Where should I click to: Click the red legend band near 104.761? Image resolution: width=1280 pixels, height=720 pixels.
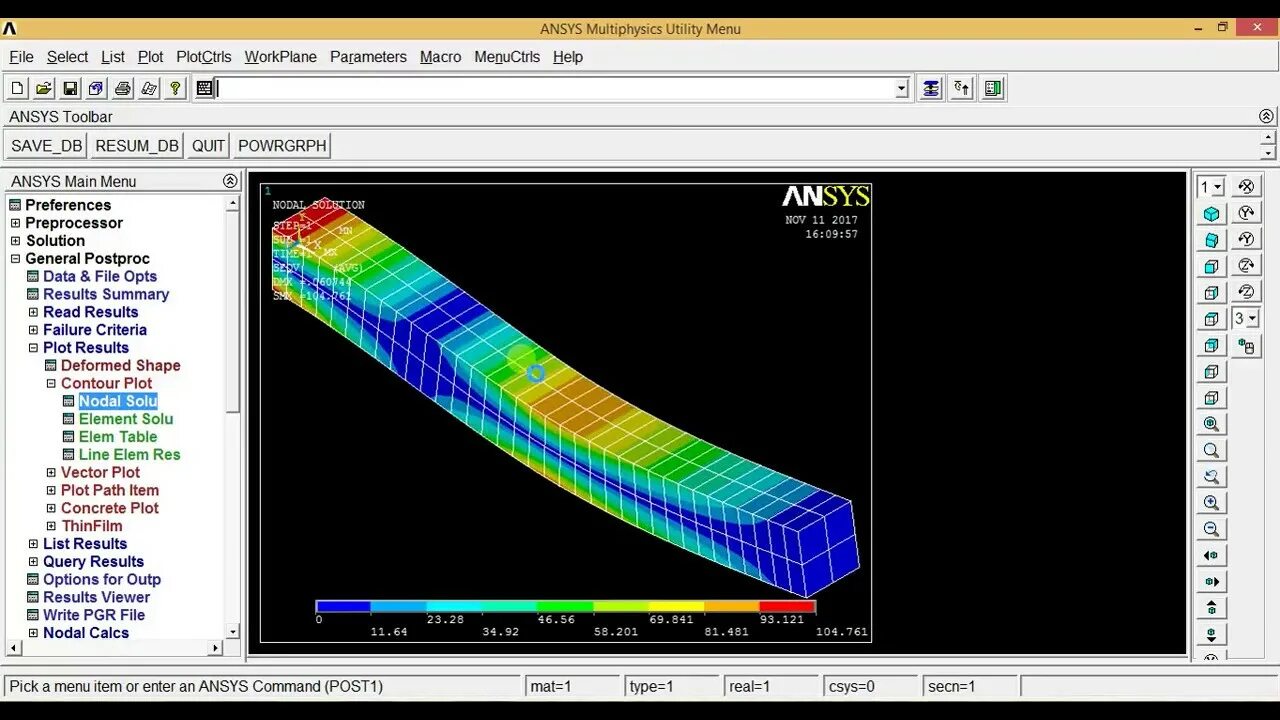click(x=787, y=606)
